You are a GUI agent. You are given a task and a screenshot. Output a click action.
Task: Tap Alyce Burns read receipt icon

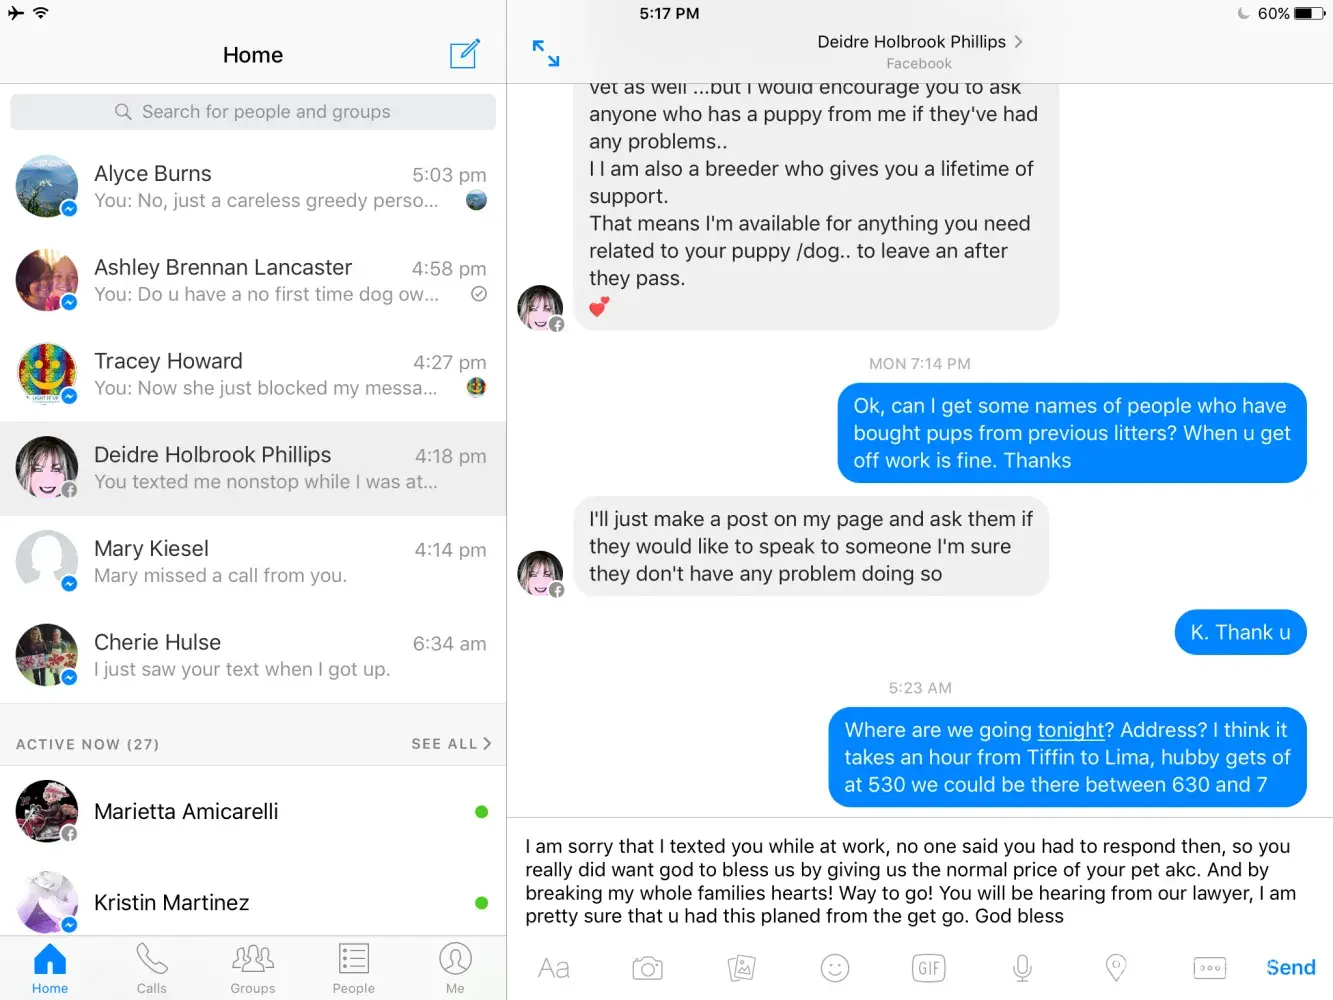(x=477, y=200)
